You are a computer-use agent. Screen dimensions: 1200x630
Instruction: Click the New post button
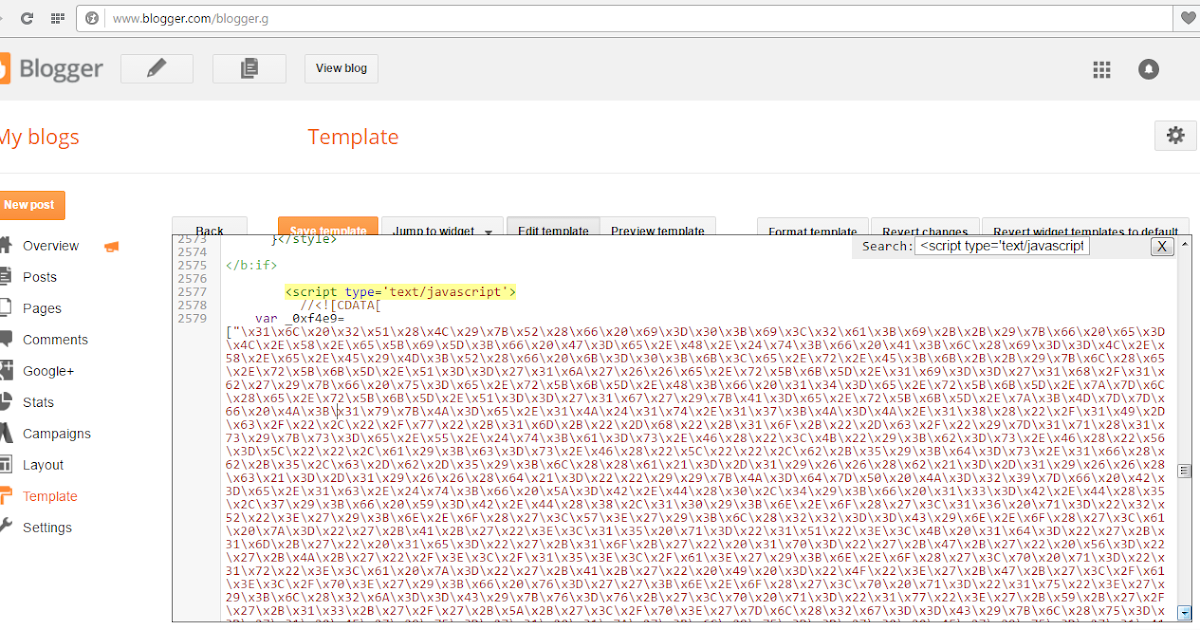coord(29,204)
